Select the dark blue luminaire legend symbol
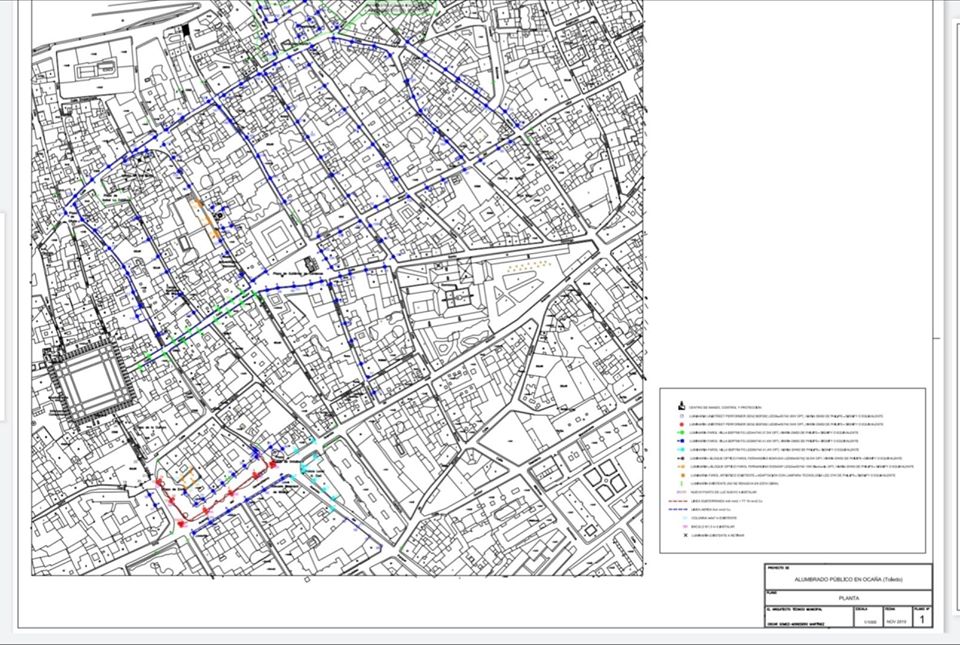The width and height of the screenshot is (960, 645). 682,440
